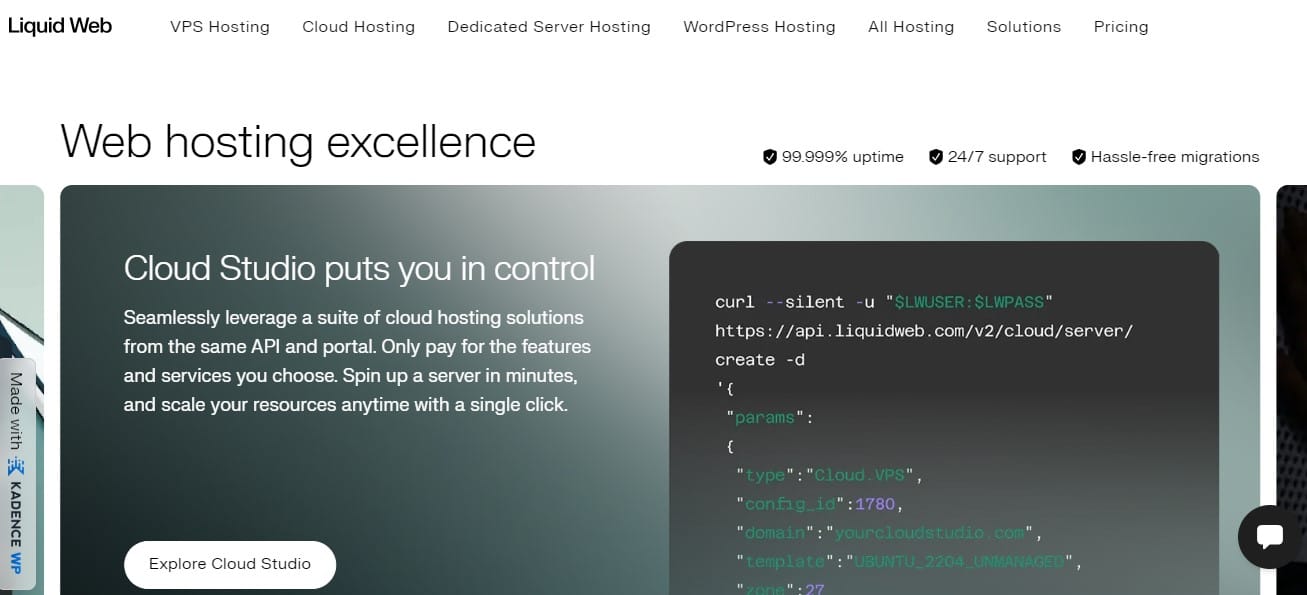Click the "params": code line
The height and width of the screenshot is (595, 1307).
pyautogui.click(x=770, y=417)
